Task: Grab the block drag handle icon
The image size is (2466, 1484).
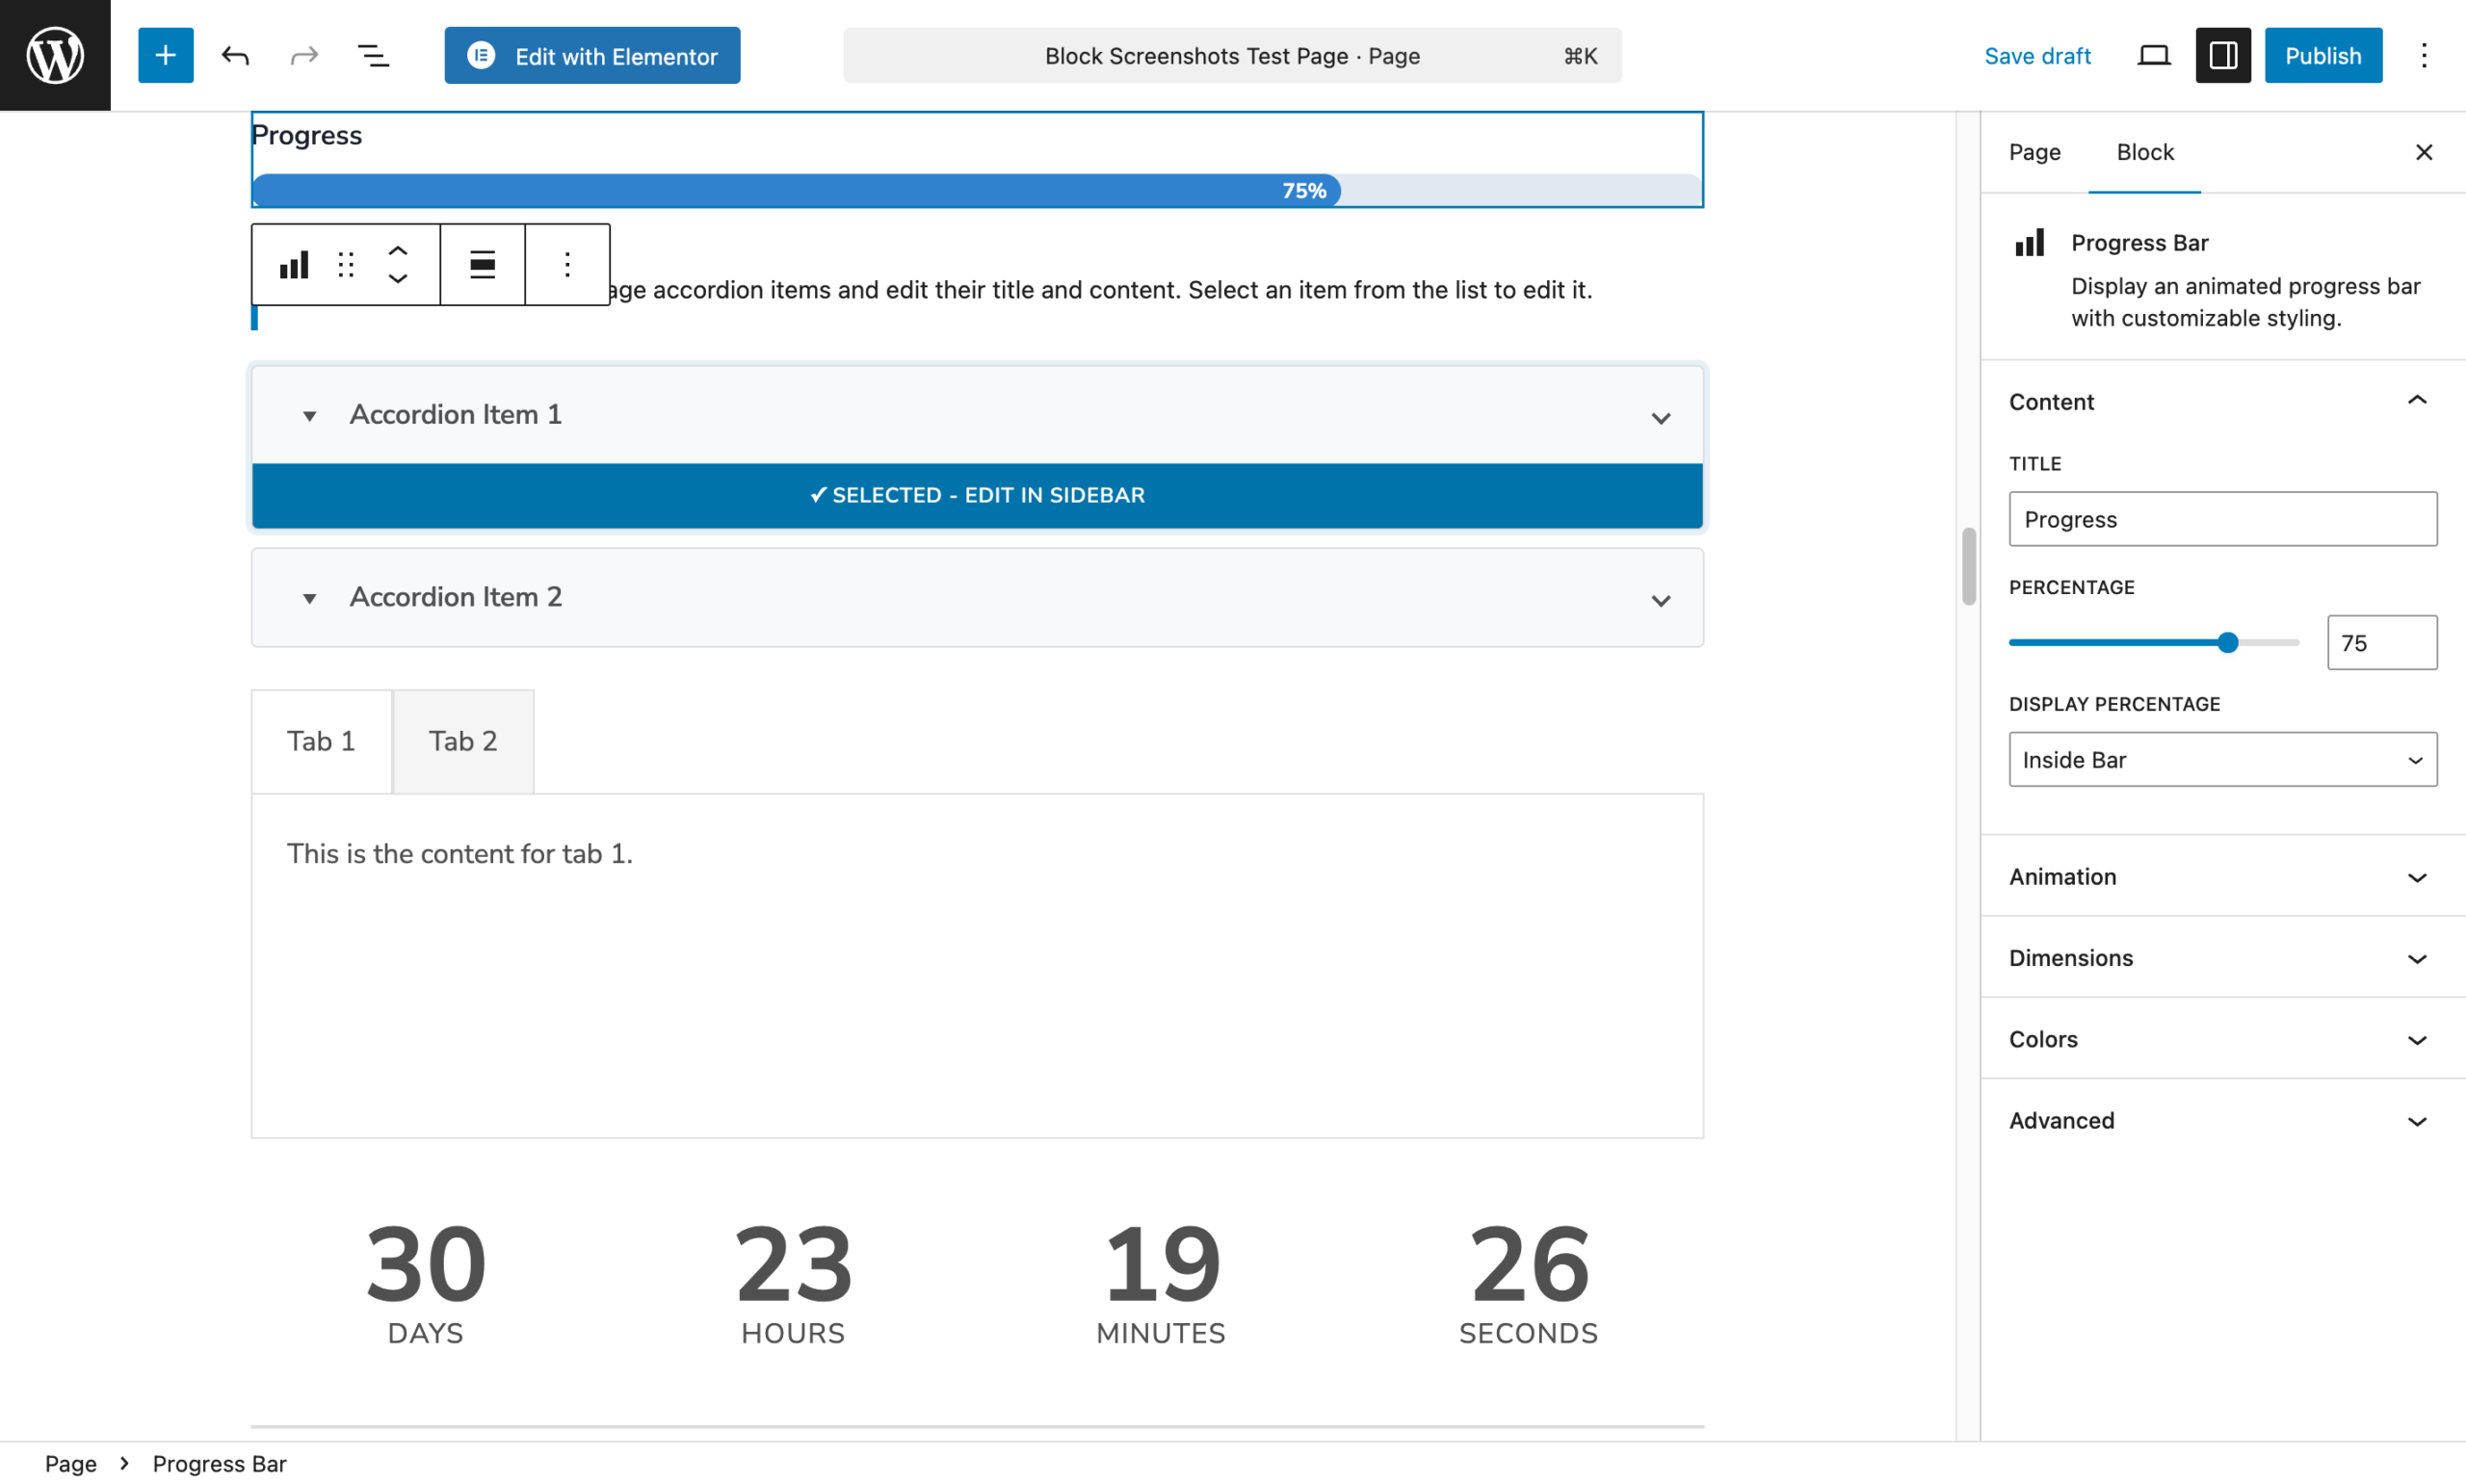Action: [x=345, y=264]
